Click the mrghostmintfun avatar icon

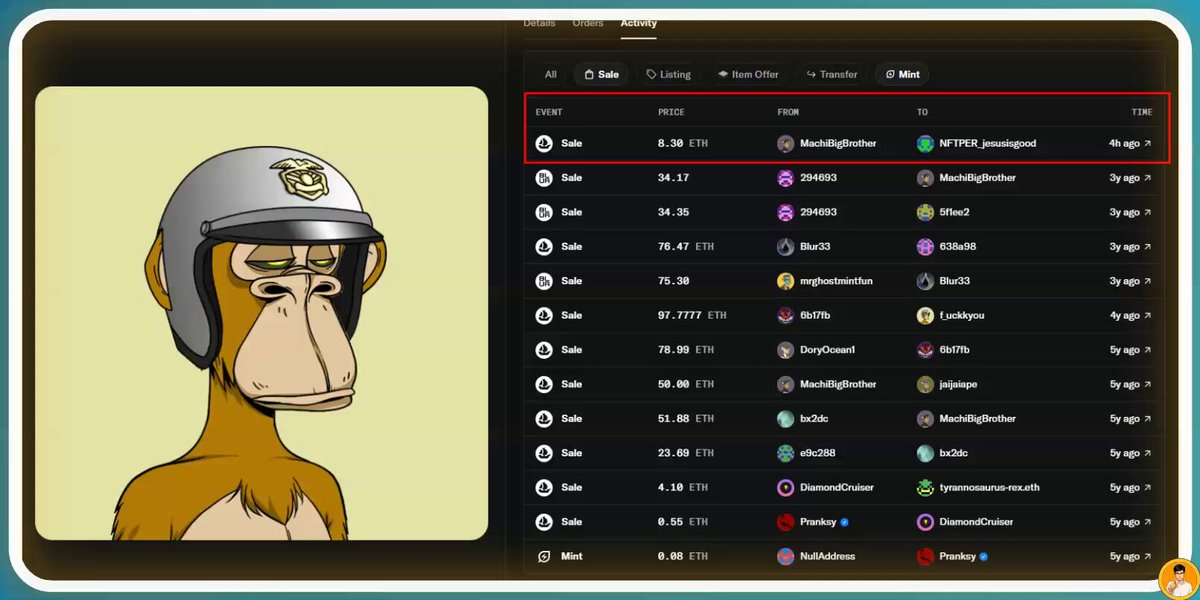[x=786, y=281]
